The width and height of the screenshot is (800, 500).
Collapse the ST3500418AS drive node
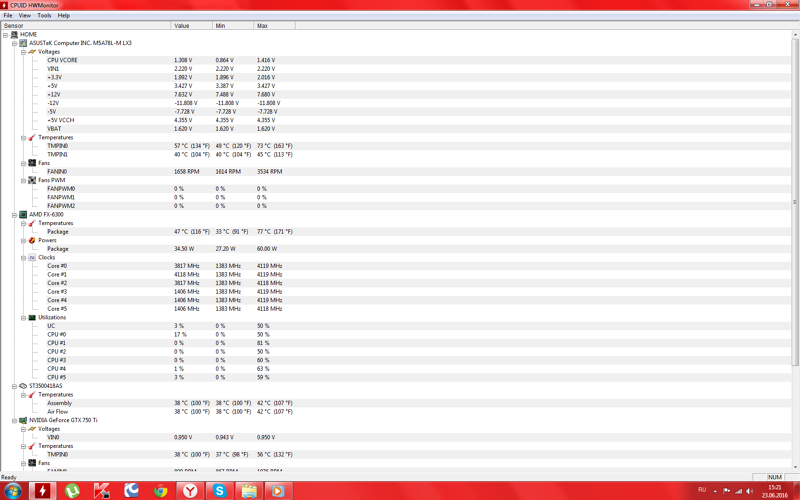tap(14, 386)
